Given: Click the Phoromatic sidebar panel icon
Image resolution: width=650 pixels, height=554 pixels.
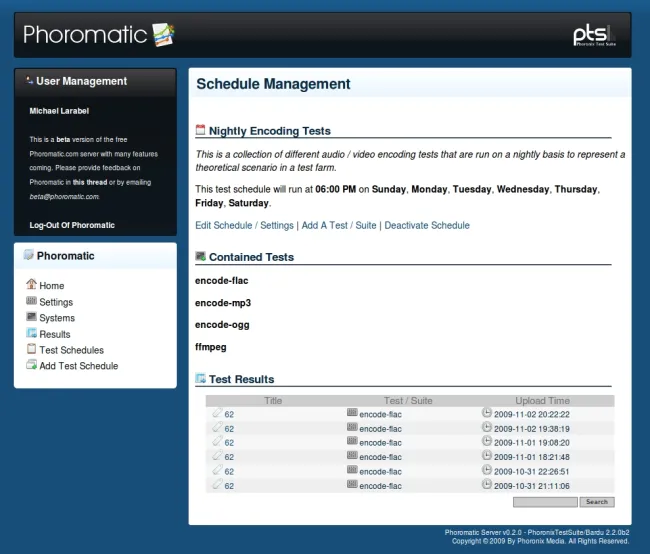Looking at the screenshot, I should (28, 255).
